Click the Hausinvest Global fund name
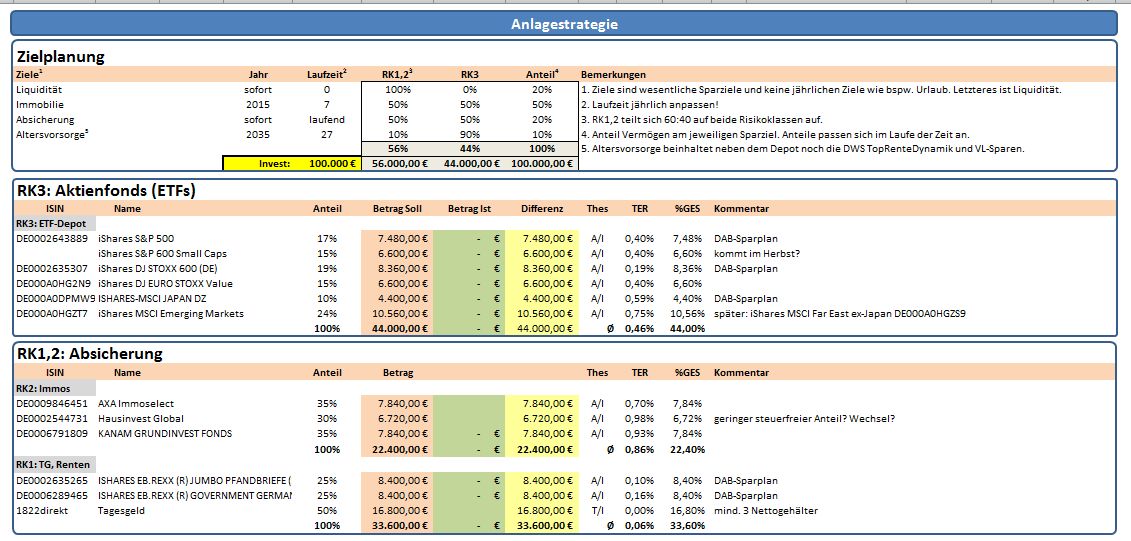Viewport: 1131px width, 541px height. 141,418
